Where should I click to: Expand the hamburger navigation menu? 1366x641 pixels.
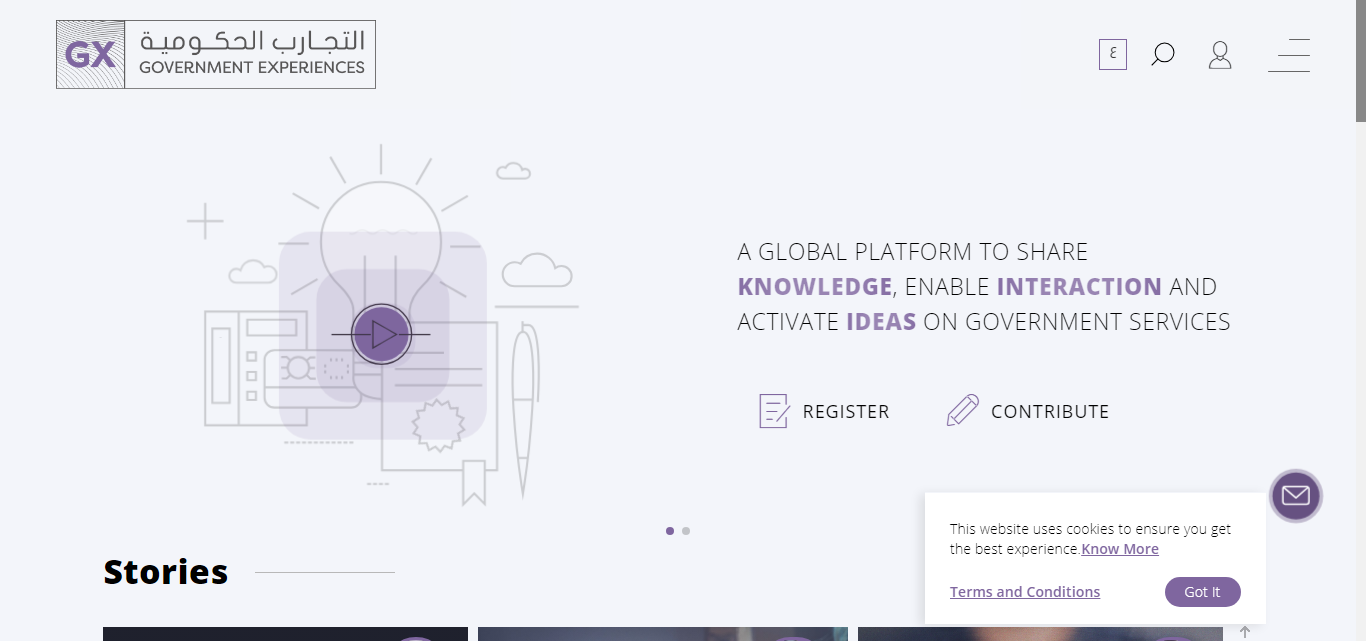(x=1289, y=55)
